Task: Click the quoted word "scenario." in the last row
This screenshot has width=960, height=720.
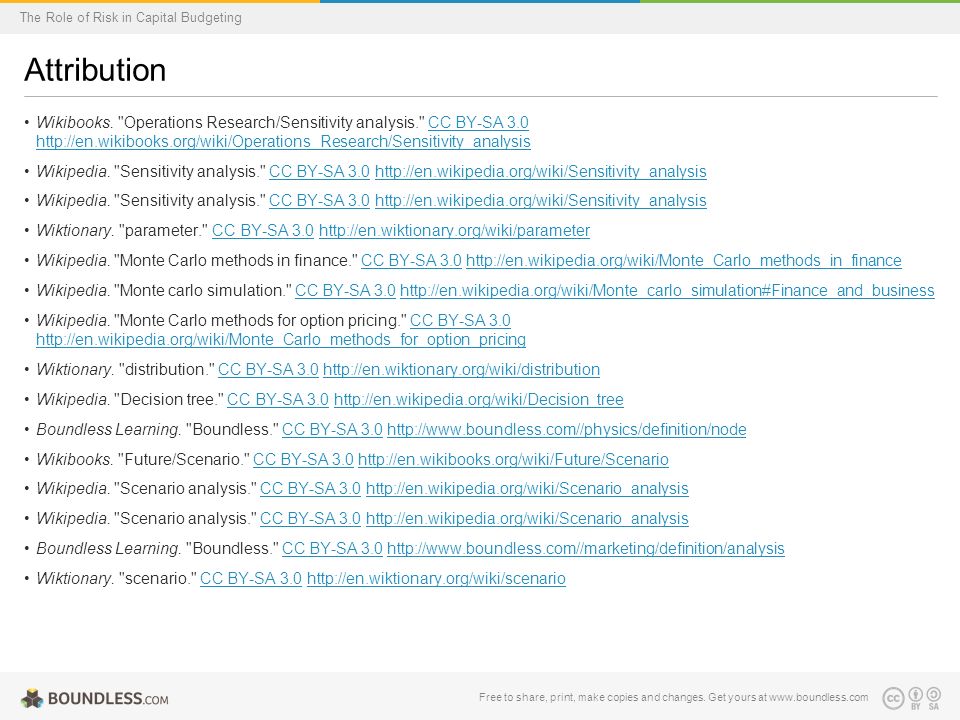Action: tap(157, 579)
